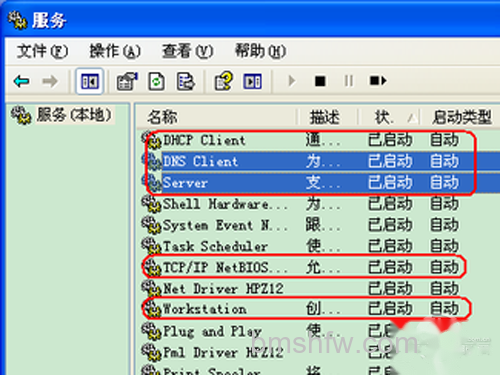Screen dimensions: 500x375
Task: Click the Back arrow toolbar icon
Action: click(22, 81)
